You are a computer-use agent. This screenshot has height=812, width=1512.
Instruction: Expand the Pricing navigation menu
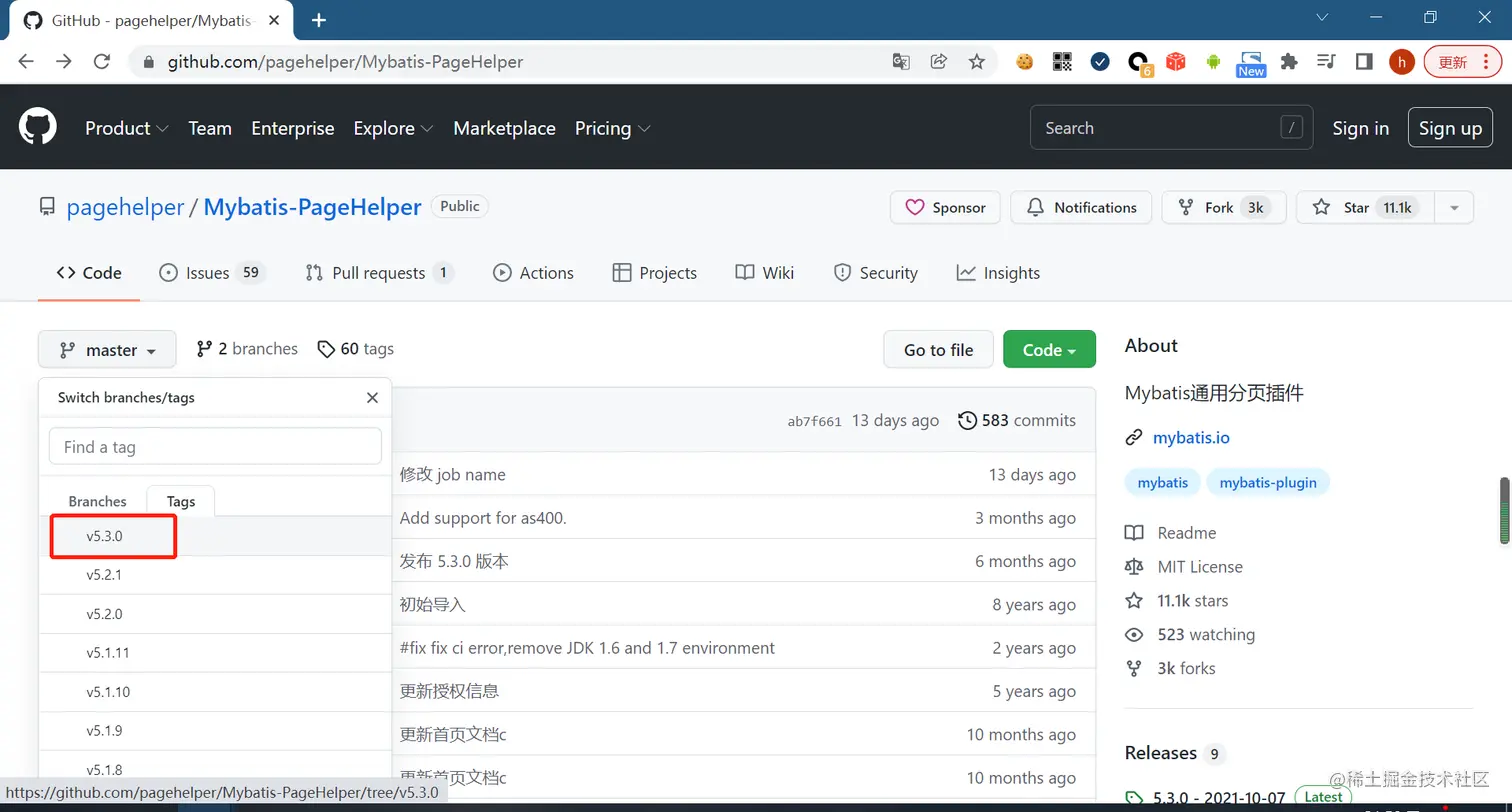[613, 128]
